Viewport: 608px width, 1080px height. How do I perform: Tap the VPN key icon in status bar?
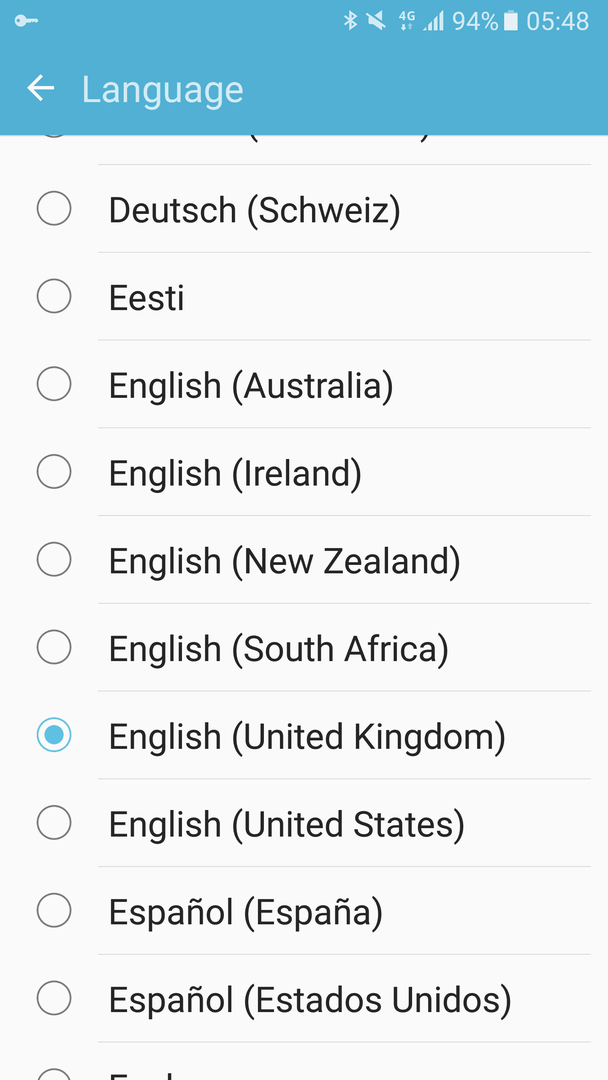[x=25, y=21]
